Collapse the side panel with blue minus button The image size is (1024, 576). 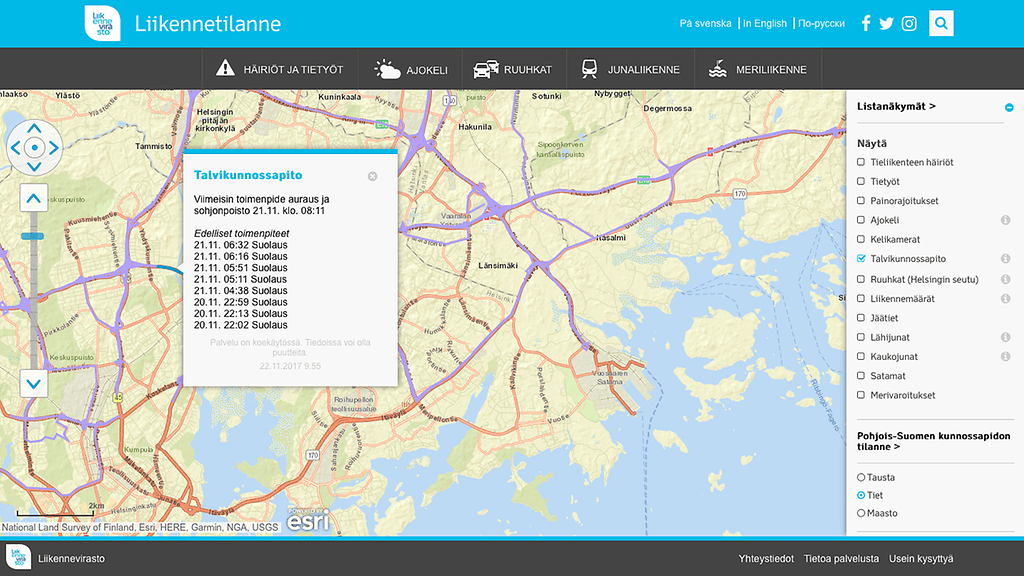tap(1009, 107)
